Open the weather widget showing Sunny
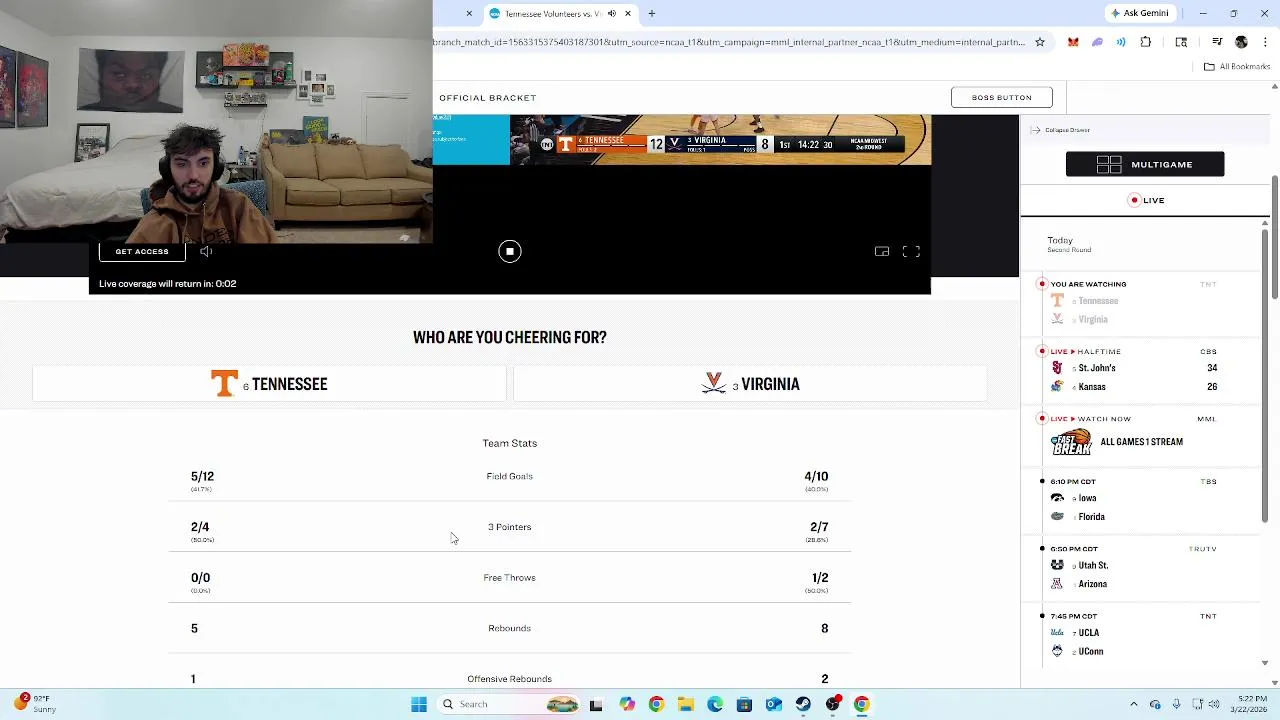This screenshot has width=1280, height=720. point(35,704)
